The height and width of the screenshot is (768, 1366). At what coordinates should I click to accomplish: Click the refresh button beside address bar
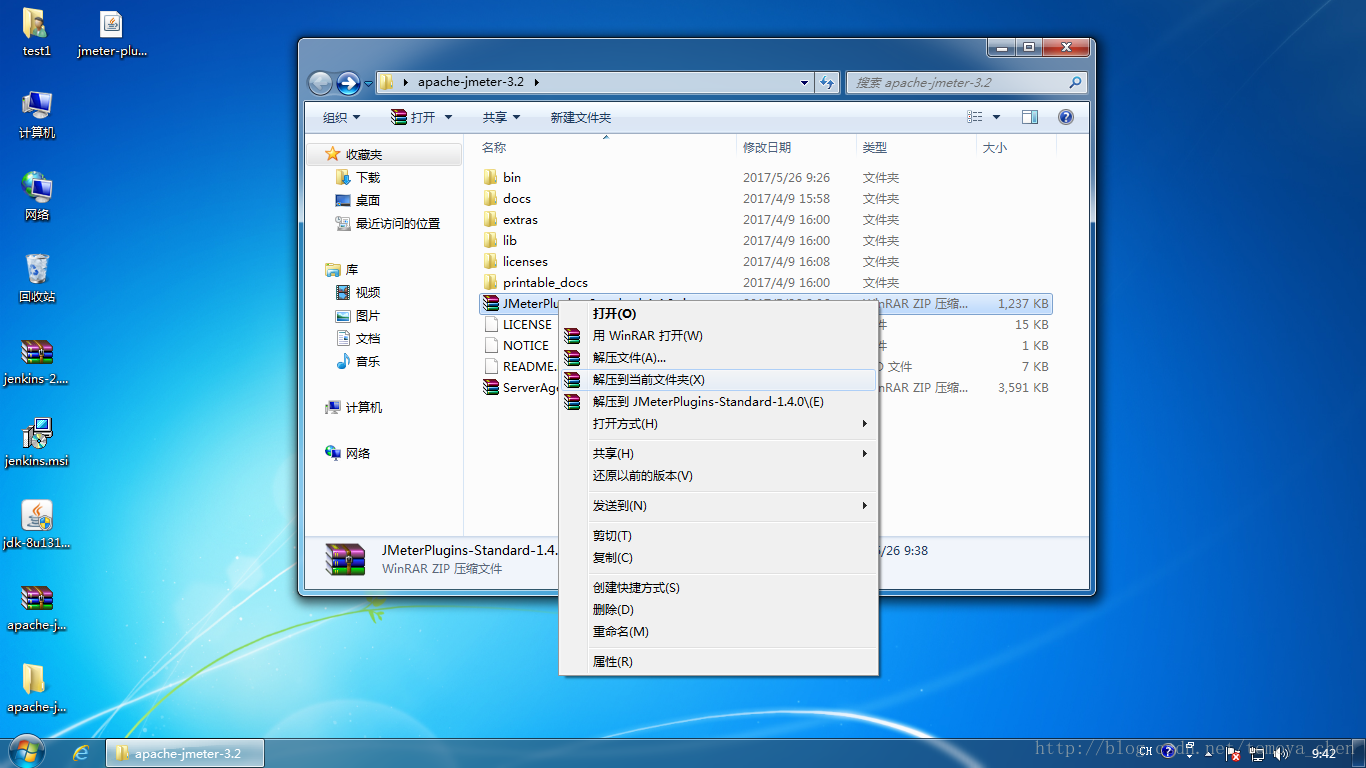(x=827, y=83)
